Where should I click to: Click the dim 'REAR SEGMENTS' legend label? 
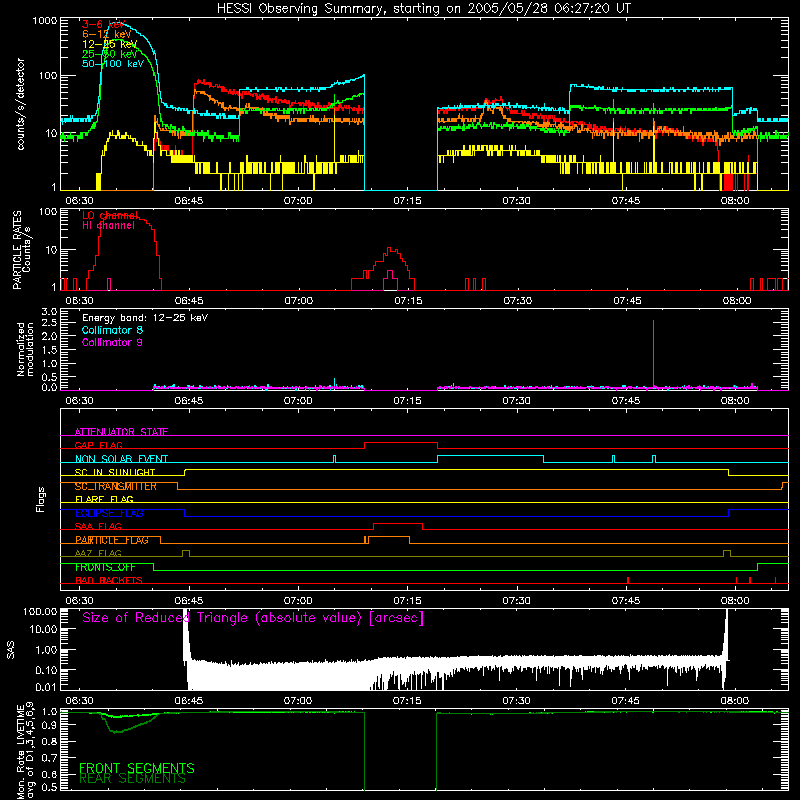pos(132,779)
